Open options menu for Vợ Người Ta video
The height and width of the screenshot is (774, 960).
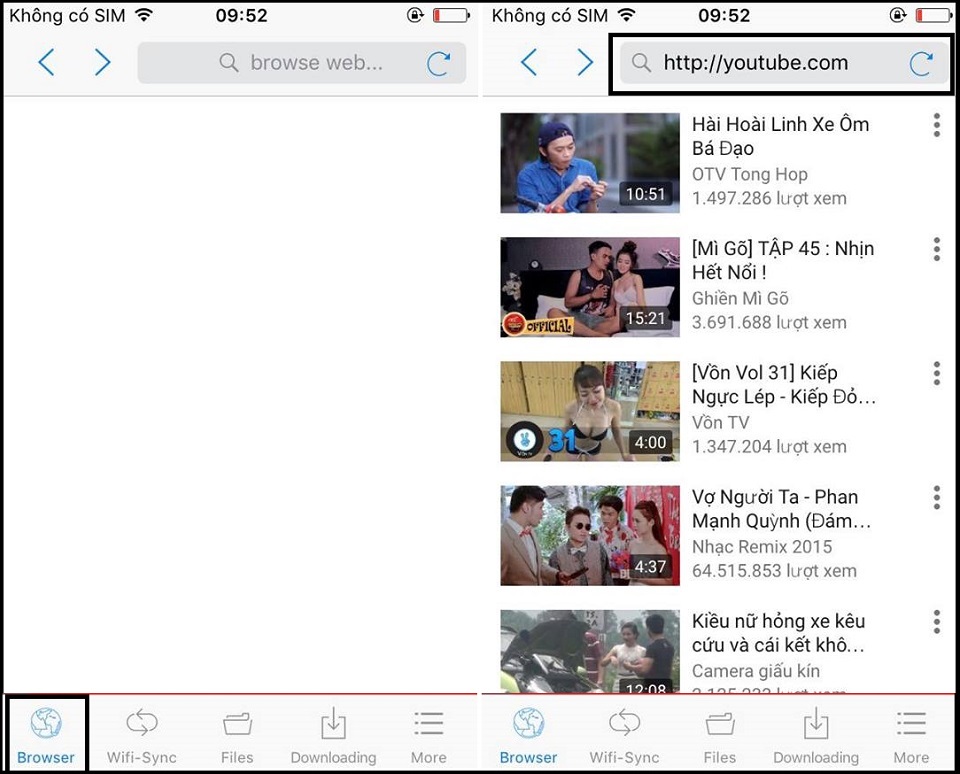coord(936,498)
